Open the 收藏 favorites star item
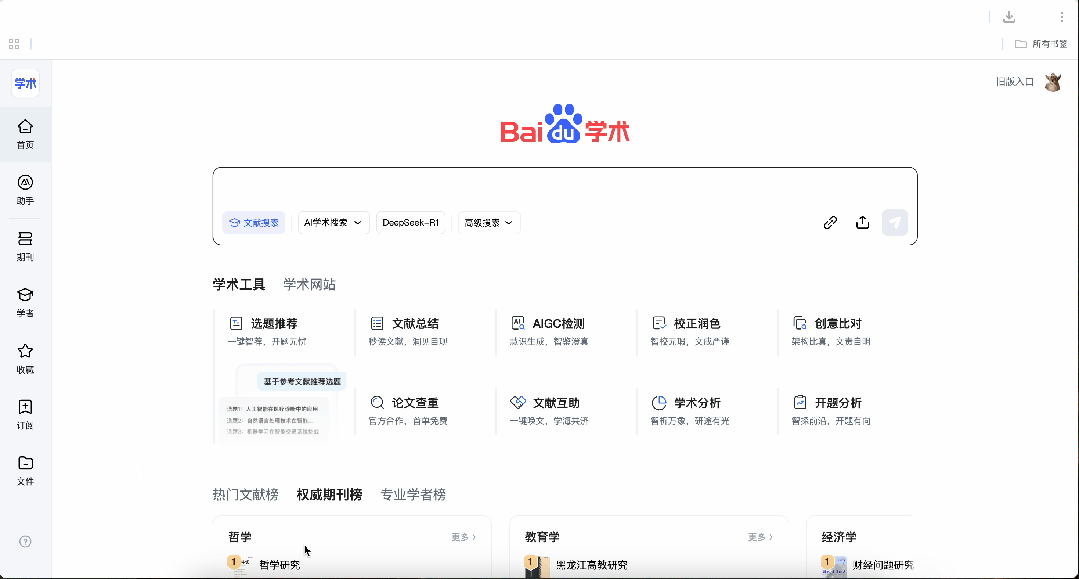This screenshot has width=1079, height=579. click(25, 359)
